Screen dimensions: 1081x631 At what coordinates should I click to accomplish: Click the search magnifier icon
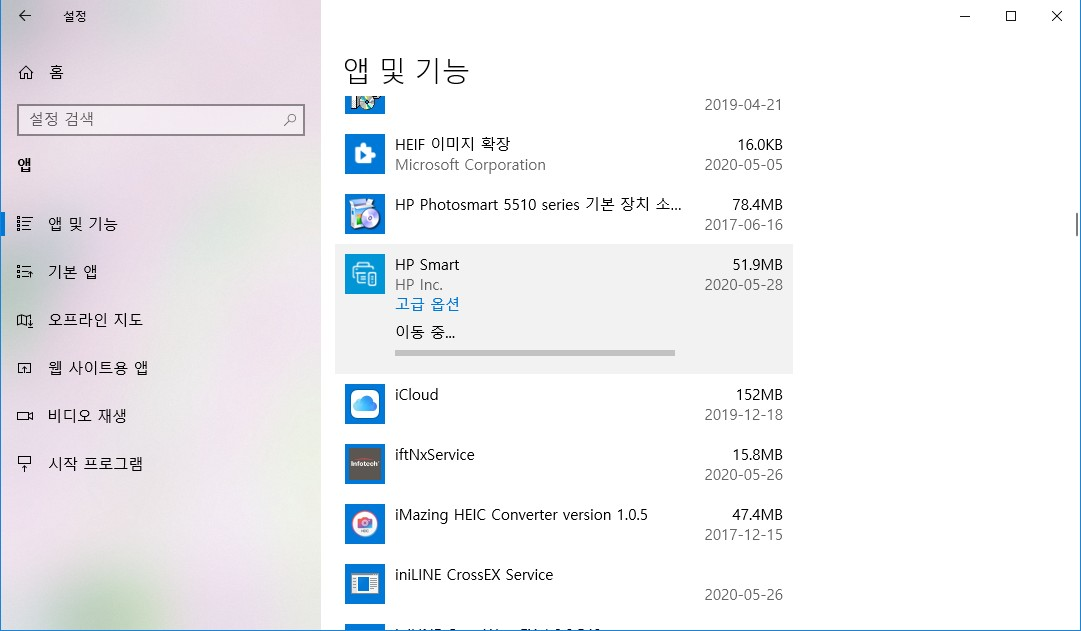pyautogui.click(x=290, y=119)
